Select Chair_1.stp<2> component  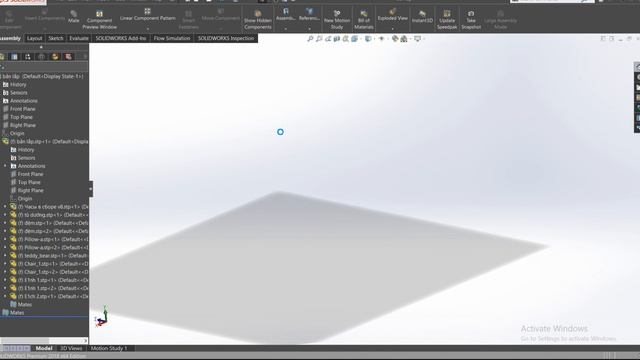point(49,272)
